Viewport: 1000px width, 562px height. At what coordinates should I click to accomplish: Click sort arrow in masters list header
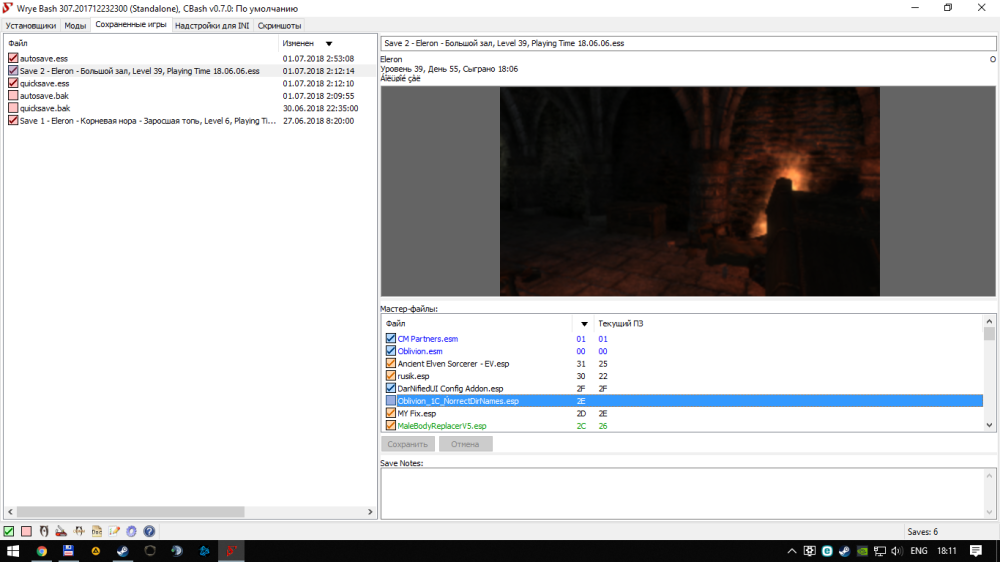tap(584, 323)
